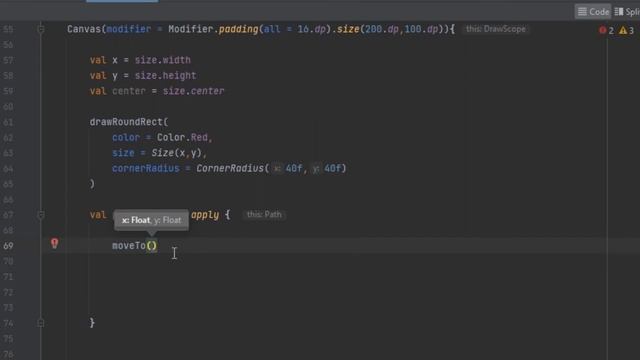Viewport: 640px width, 360px height.
Task: Click on drawRoundRect function call
Action: (x=126, y=122)
